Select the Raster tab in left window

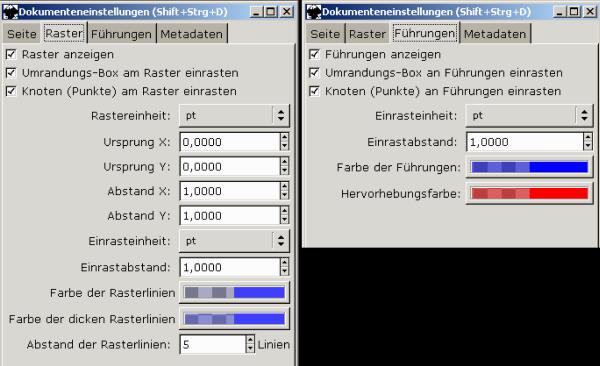(x=64, y=33)
